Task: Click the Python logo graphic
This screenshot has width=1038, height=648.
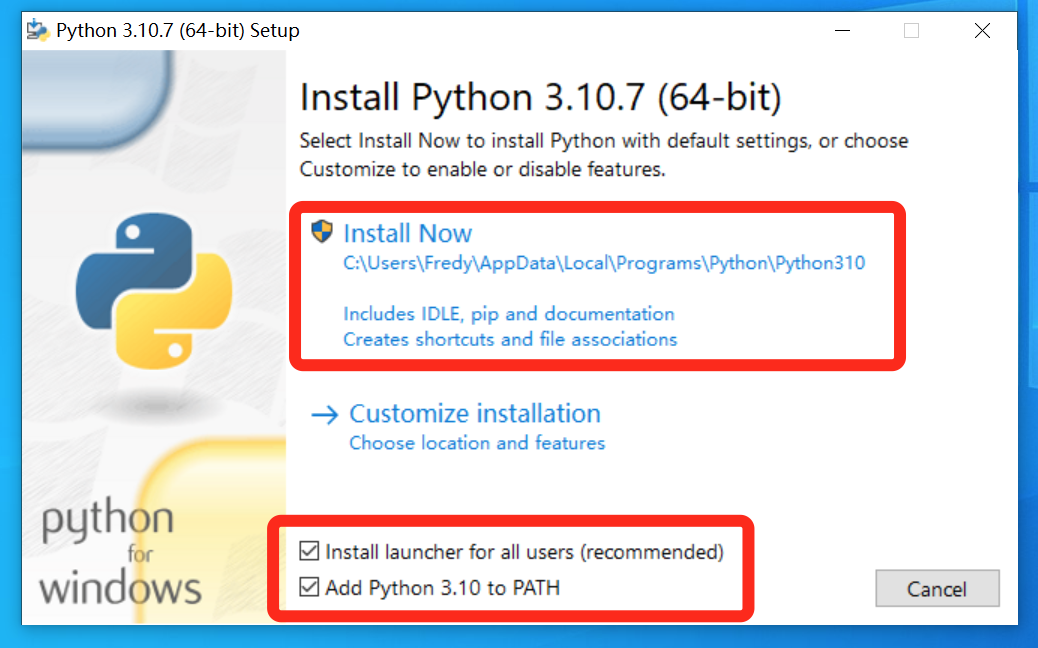Action: click(x=154, y=291)
